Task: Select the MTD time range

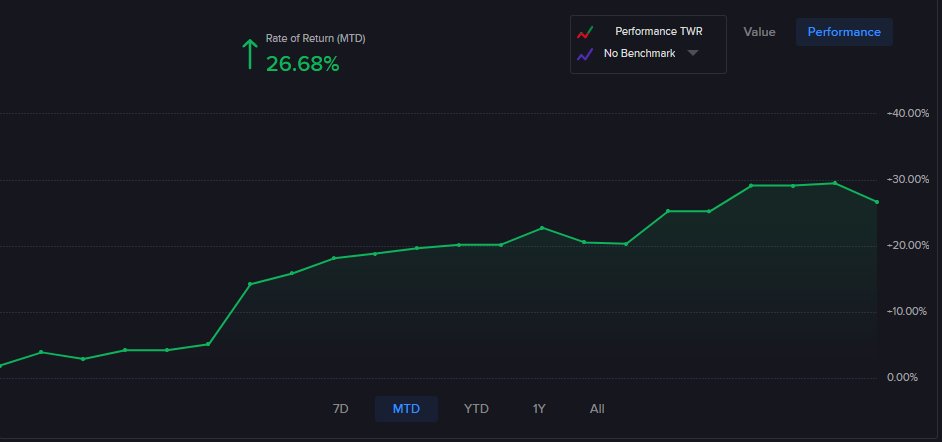Action: click(406, 409)
